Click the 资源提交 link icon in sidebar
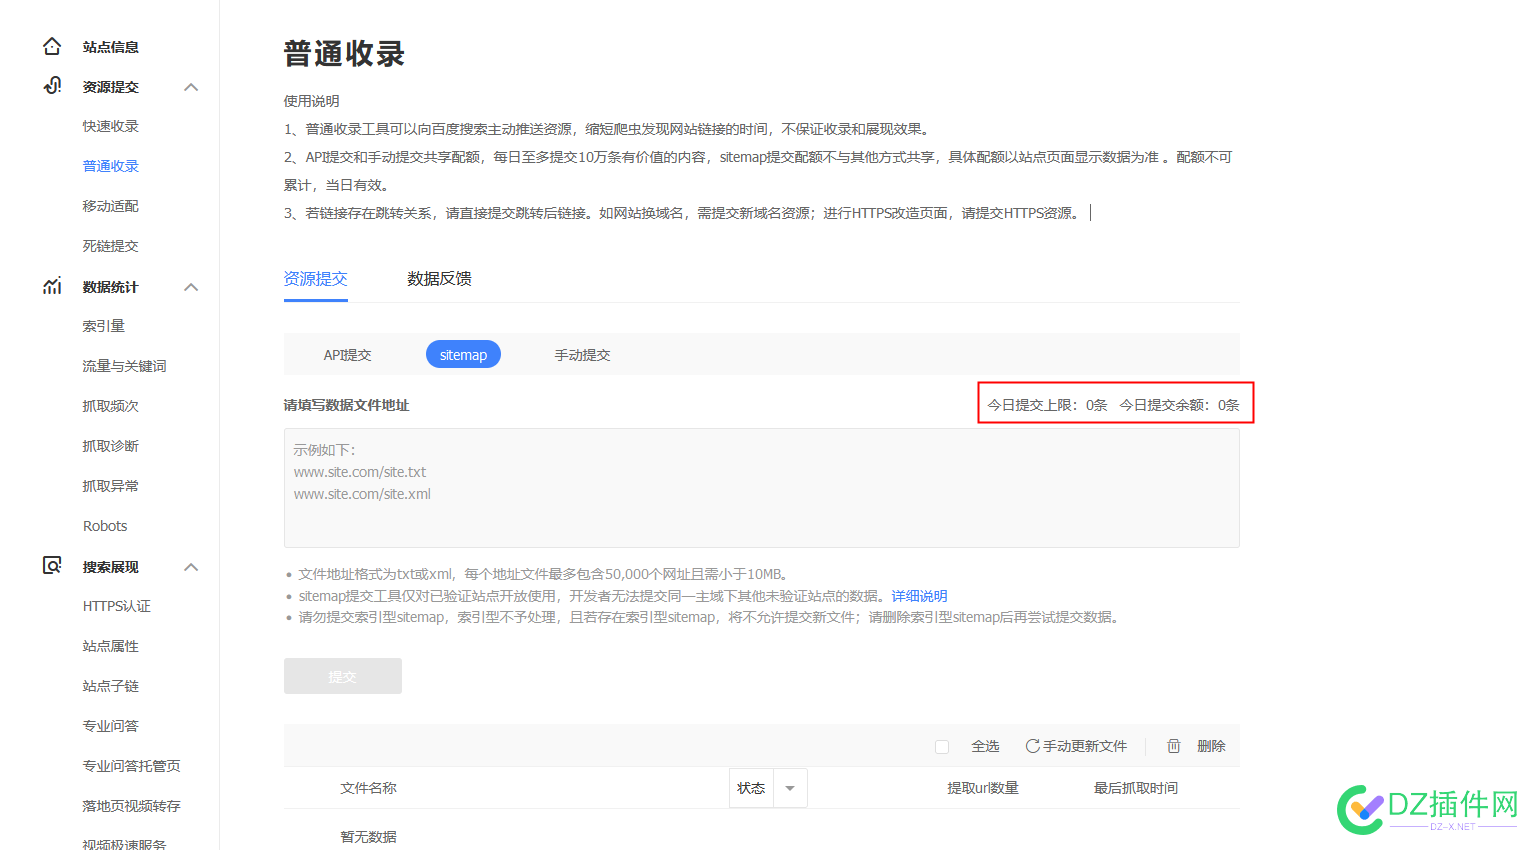This screenshot has height=850, width=1537. pos(52,86)
